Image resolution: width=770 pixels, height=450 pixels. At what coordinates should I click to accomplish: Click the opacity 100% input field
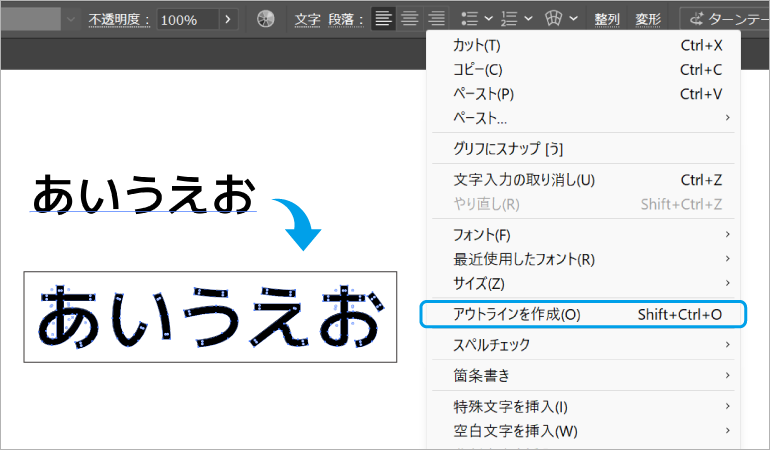(x=188, y=20)
